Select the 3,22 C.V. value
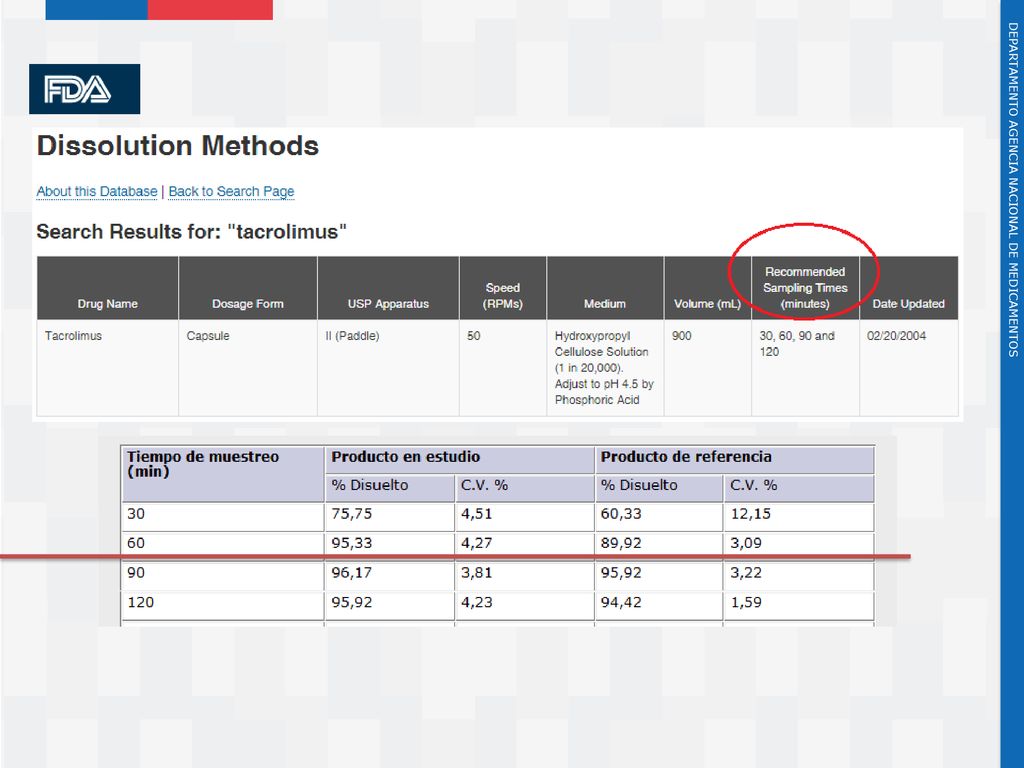The height and width of the screenshot is (768, 1024). click(799, 575)
